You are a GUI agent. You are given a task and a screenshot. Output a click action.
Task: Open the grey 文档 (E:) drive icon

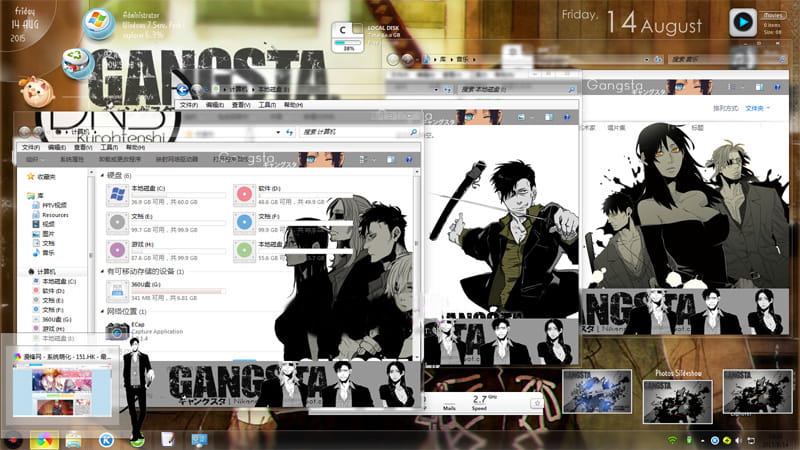(x=117, y=222)
